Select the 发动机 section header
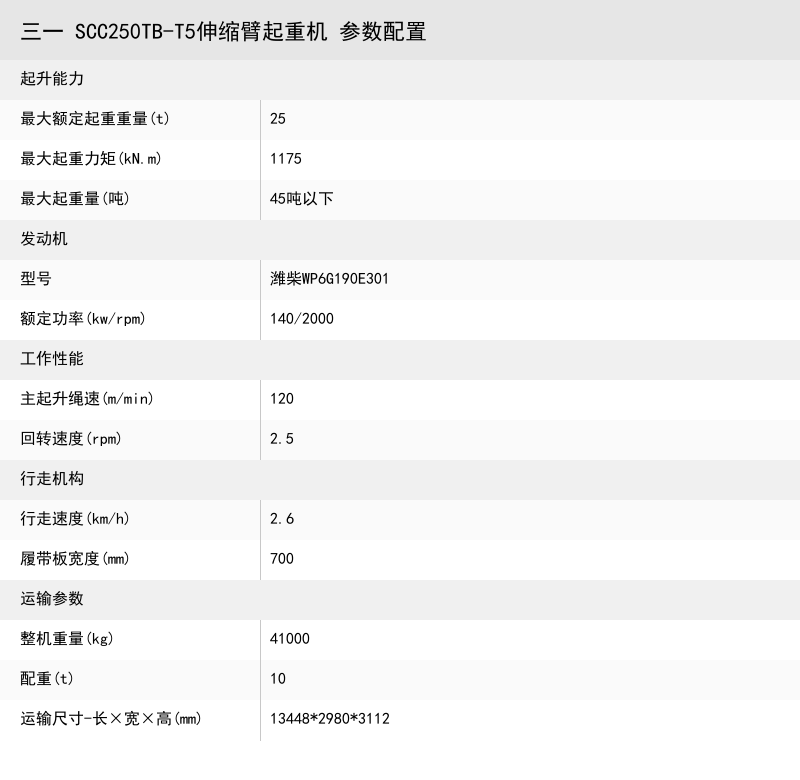Viewport: 800px width, 780px height. tap(38, 239)
